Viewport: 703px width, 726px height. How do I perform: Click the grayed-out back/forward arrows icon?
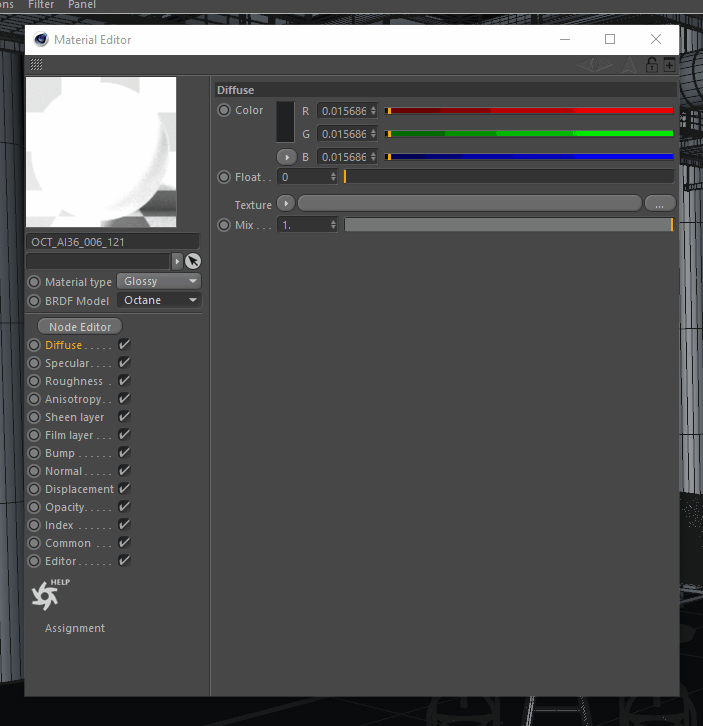pyautogui.click(x=595, y=65)
